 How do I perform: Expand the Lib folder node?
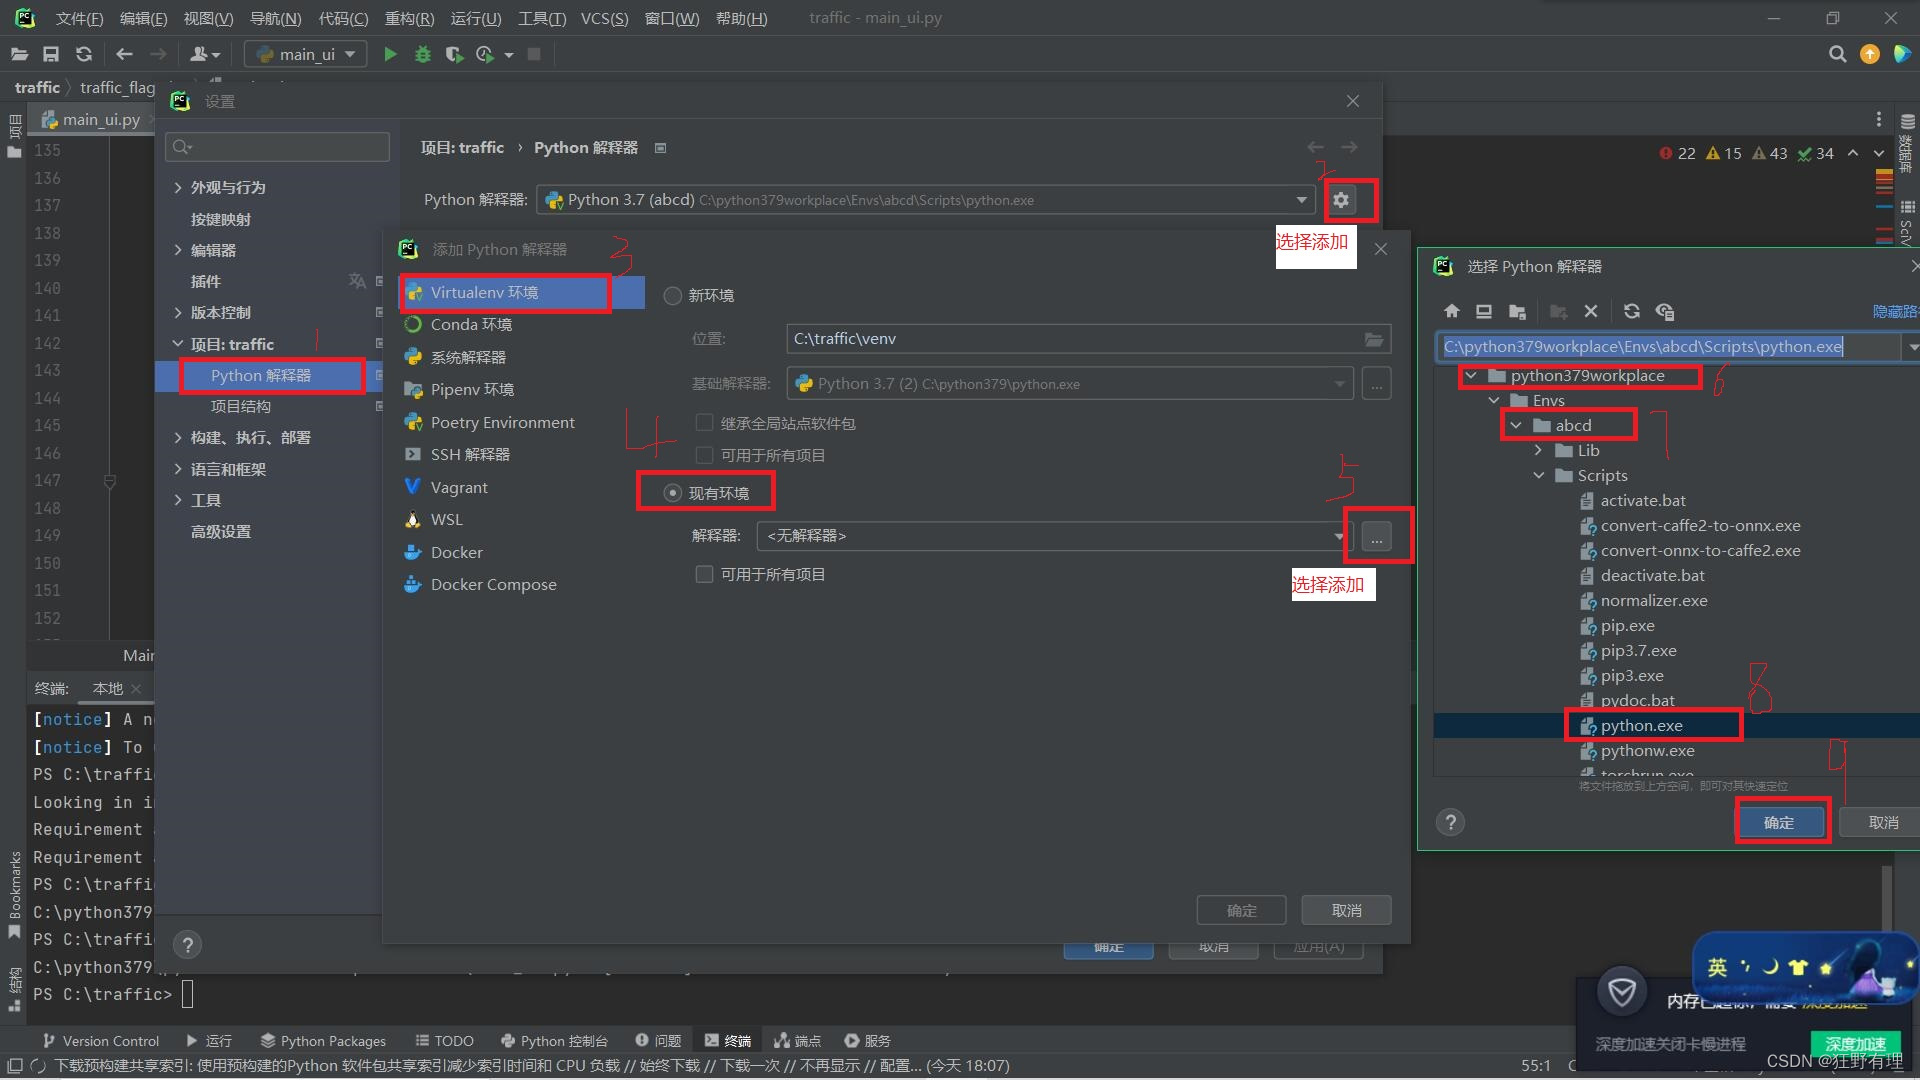click(x=1539, y=451)
